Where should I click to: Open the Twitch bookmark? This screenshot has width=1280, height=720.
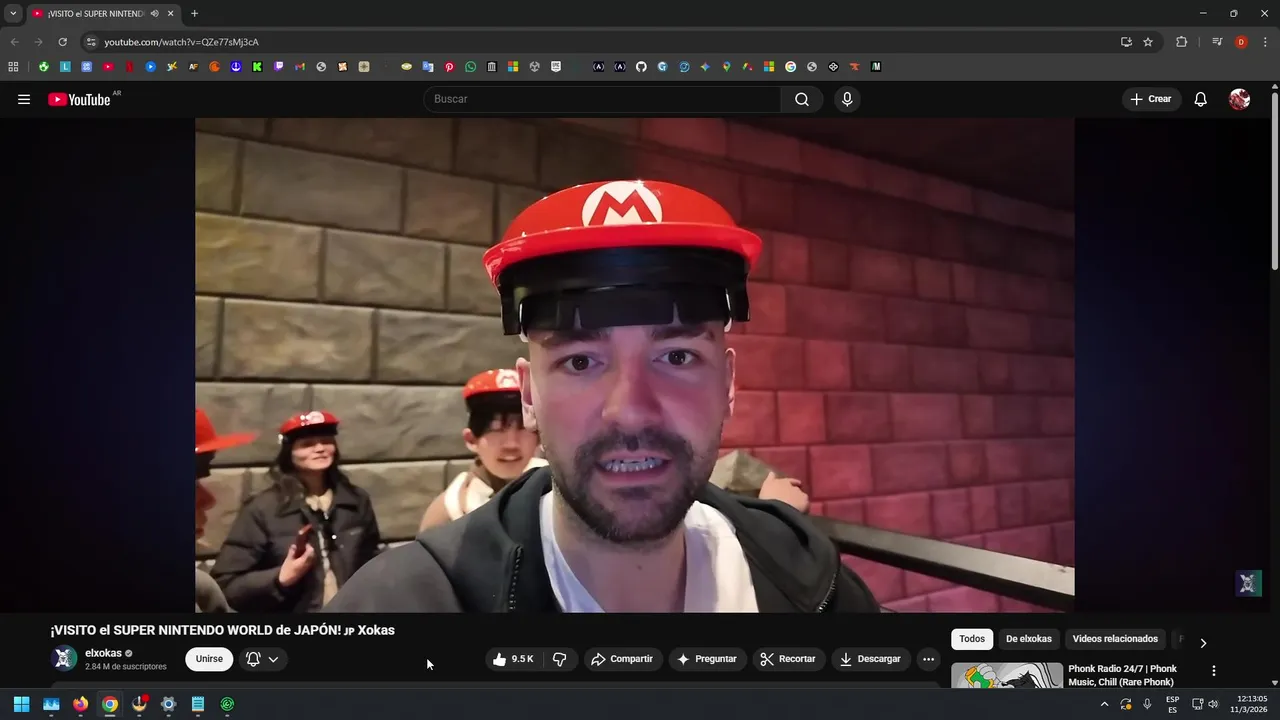point(278,67)
